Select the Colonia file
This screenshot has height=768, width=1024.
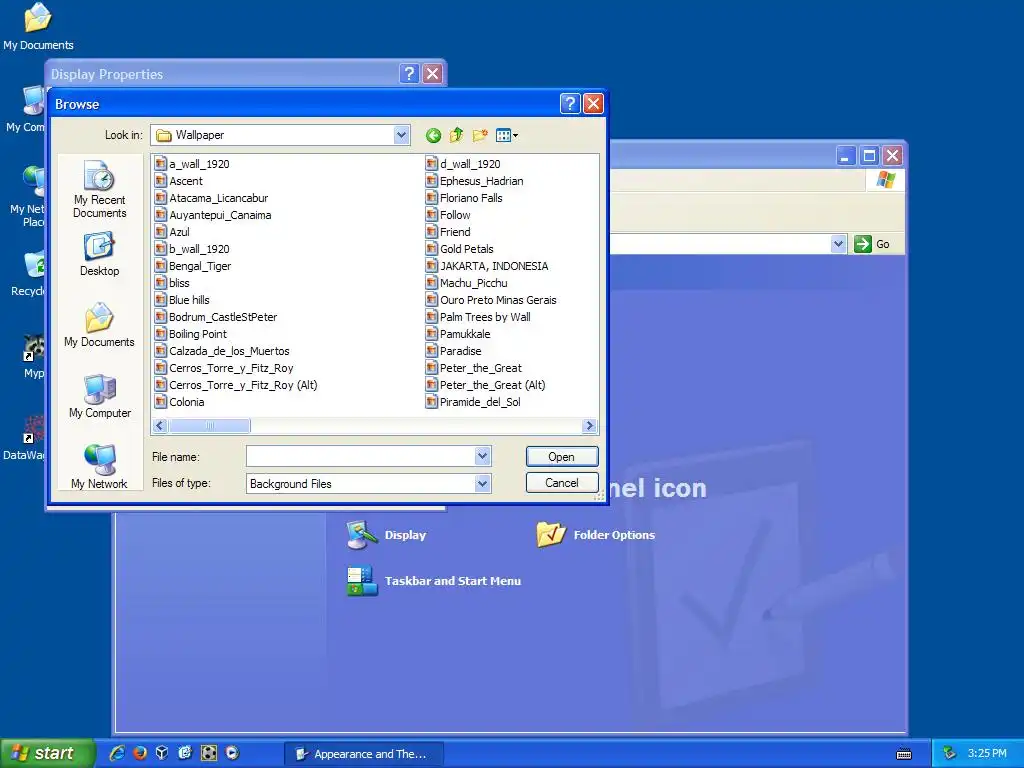(x=180, y=402)
